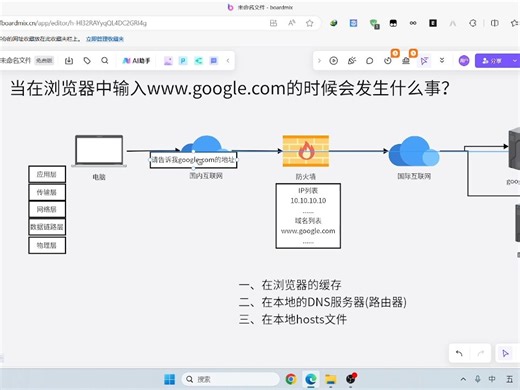
Task: Click the blue P plugin icon
Action: (183, 61)
